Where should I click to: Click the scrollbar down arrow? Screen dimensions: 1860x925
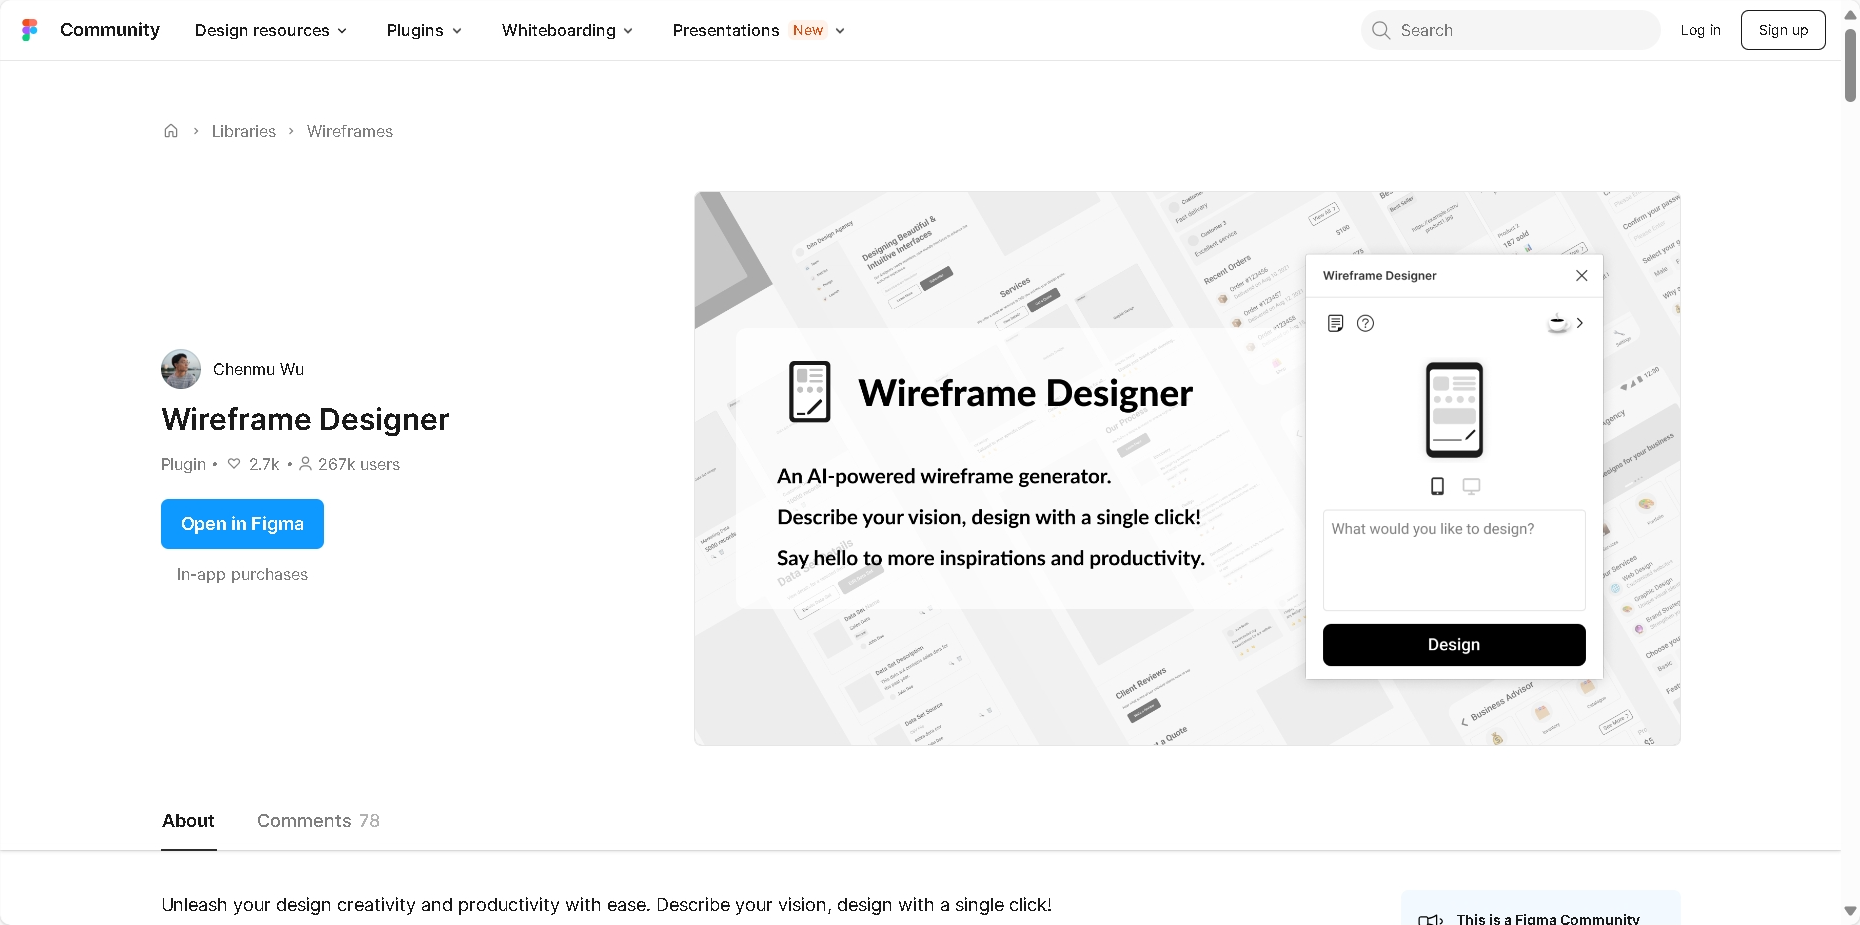tap(1850, 911)
